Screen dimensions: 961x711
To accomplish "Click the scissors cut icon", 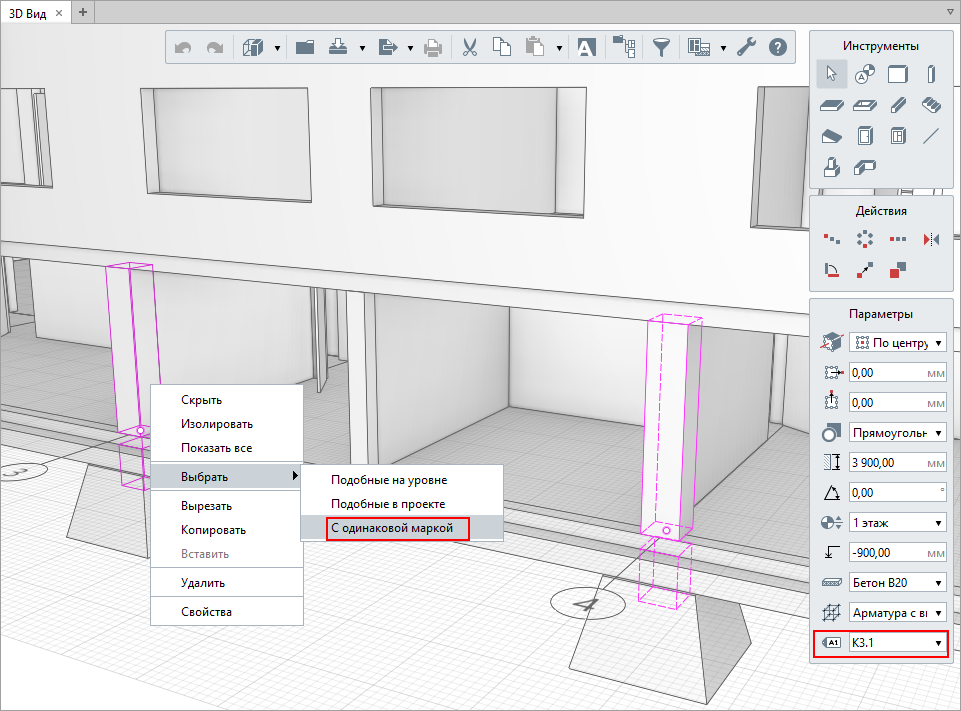I will (469, 46).
